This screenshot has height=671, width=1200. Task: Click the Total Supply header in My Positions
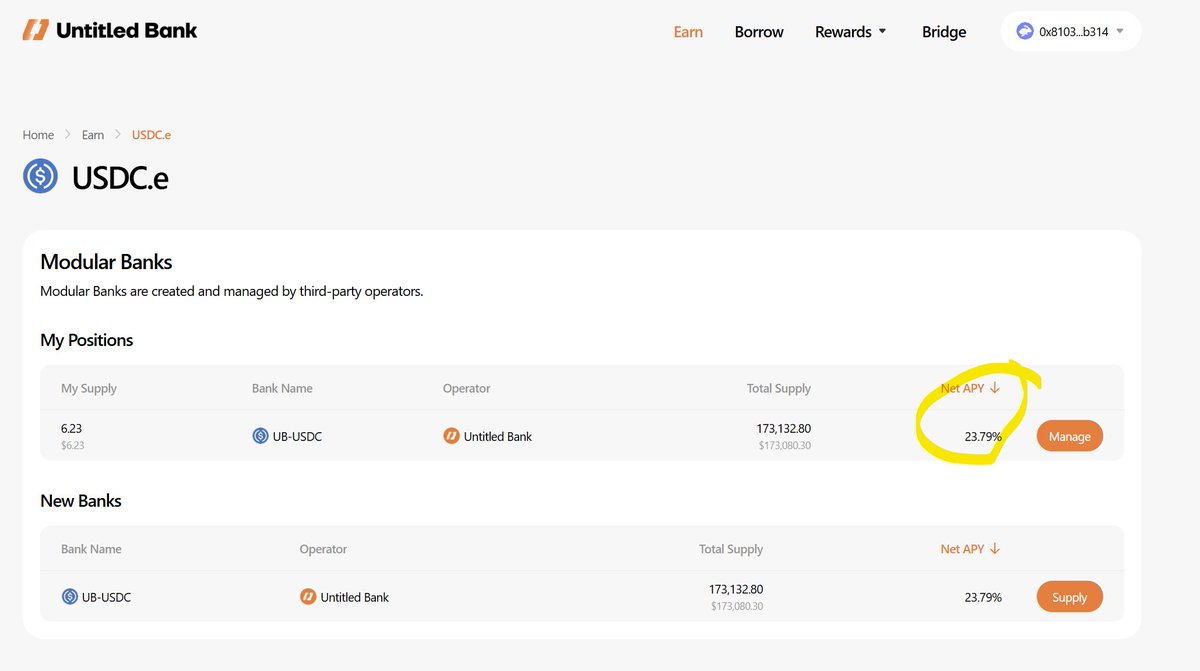coord(779,388)
